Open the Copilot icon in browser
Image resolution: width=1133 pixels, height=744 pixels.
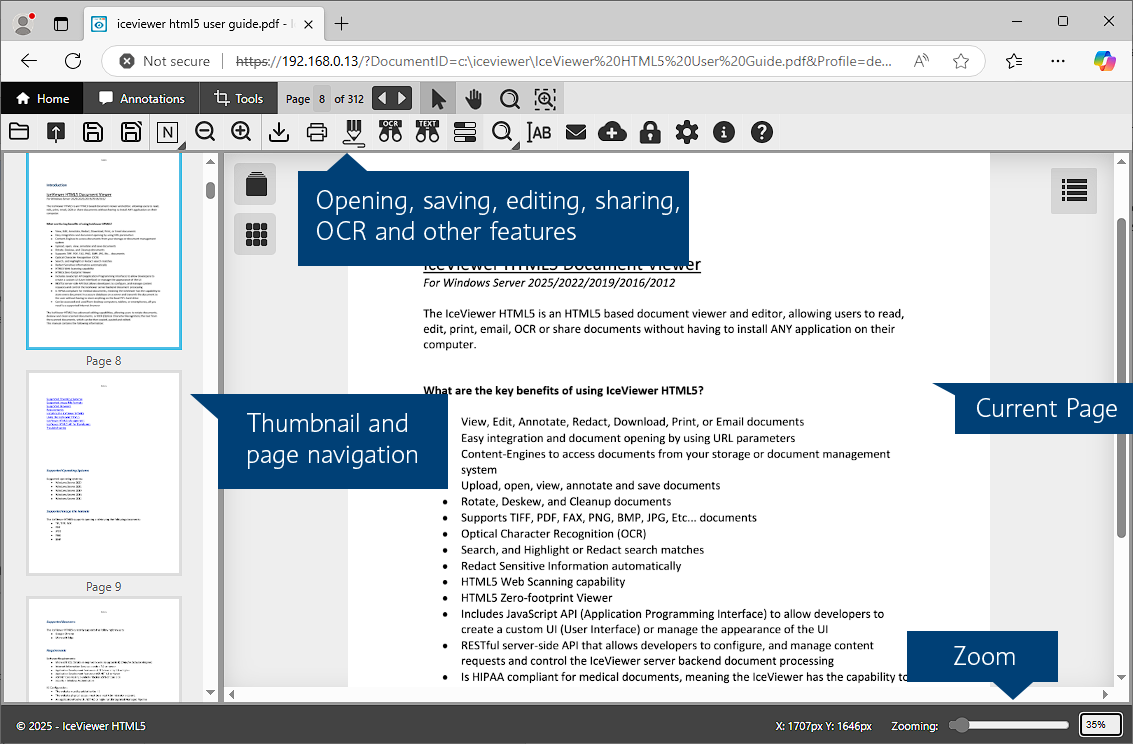(x=1104, y=61)
